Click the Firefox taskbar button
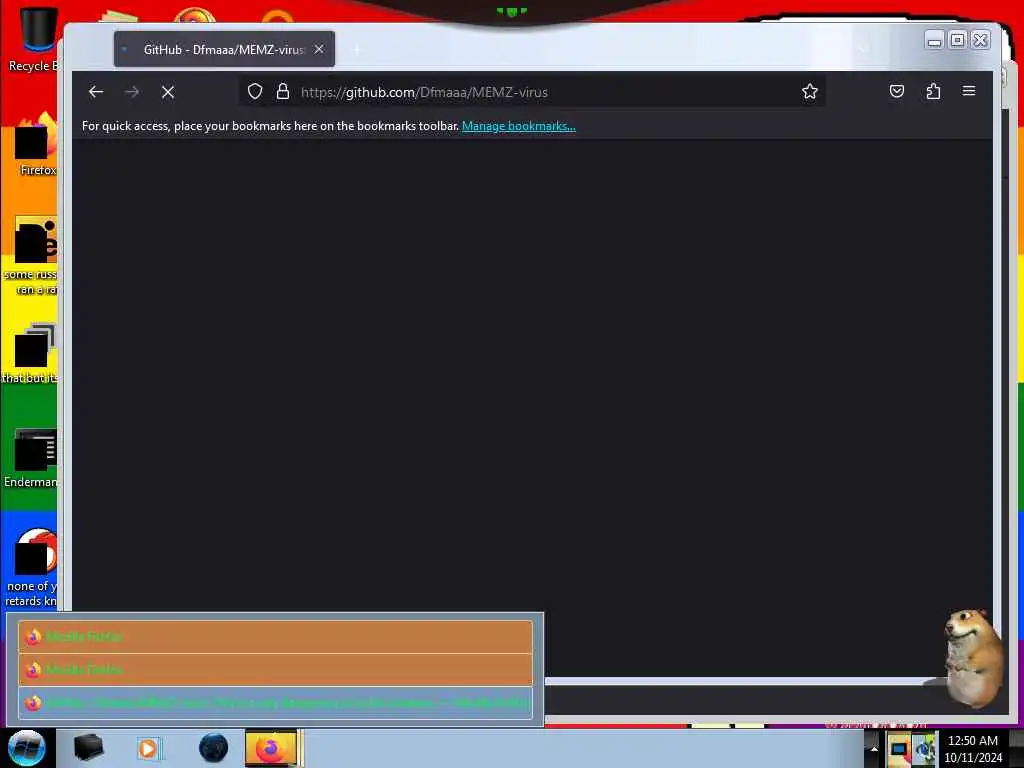Screen dimensions: 1024x768 click(272, 748)
